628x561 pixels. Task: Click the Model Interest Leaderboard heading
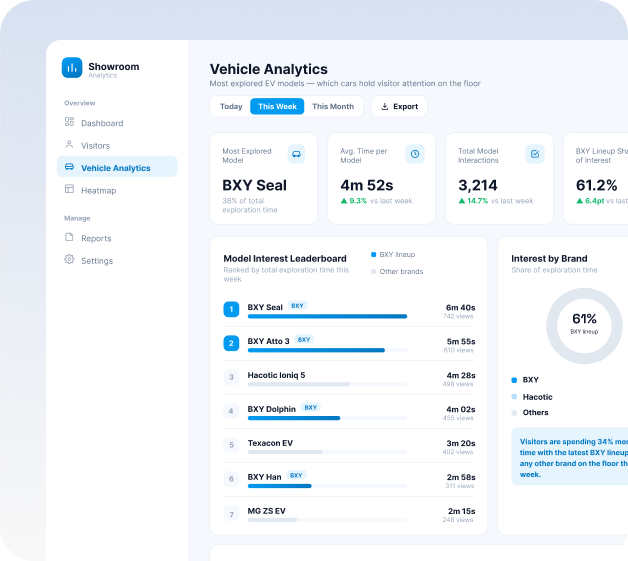(285, 259)
